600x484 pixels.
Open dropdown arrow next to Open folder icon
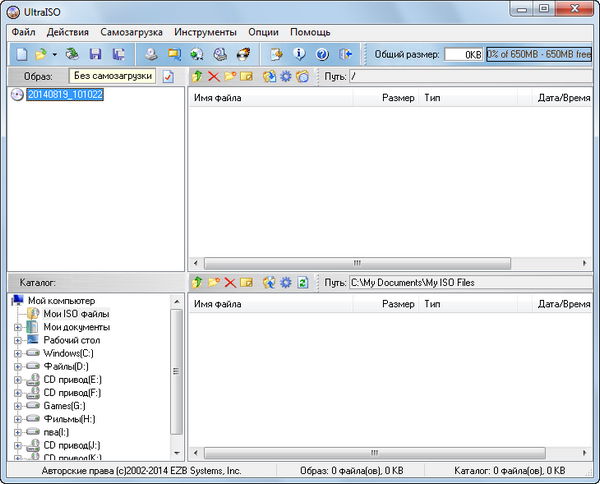[54, 55]
